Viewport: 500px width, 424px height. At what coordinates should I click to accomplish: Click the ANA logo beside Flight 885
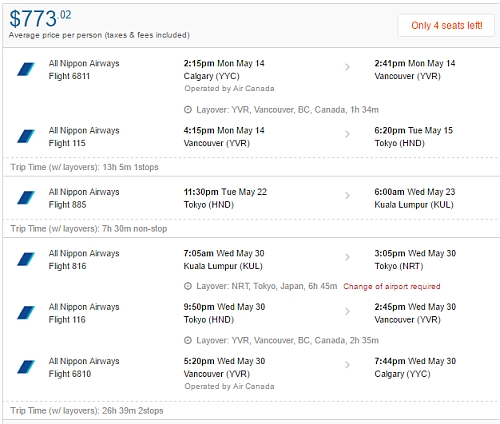26,198
